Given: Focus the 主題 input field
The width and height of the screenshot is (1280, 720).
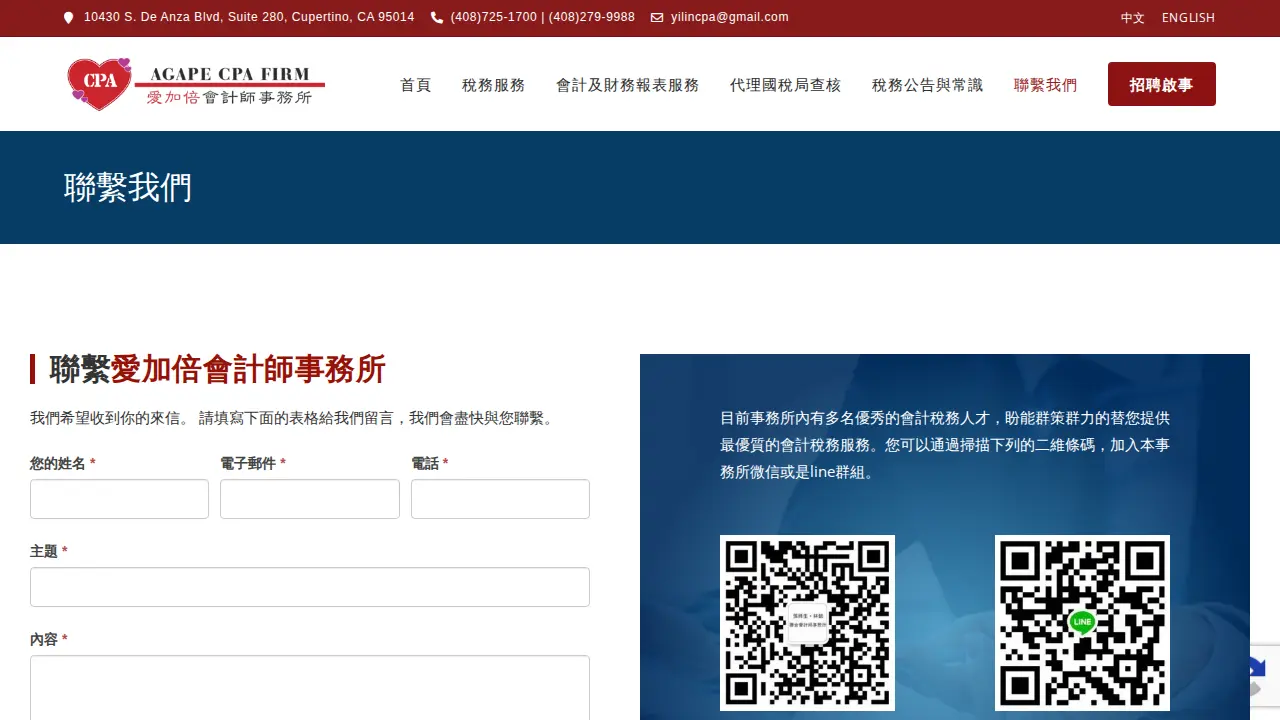Looking at the screenshot, I should point(310,587).
